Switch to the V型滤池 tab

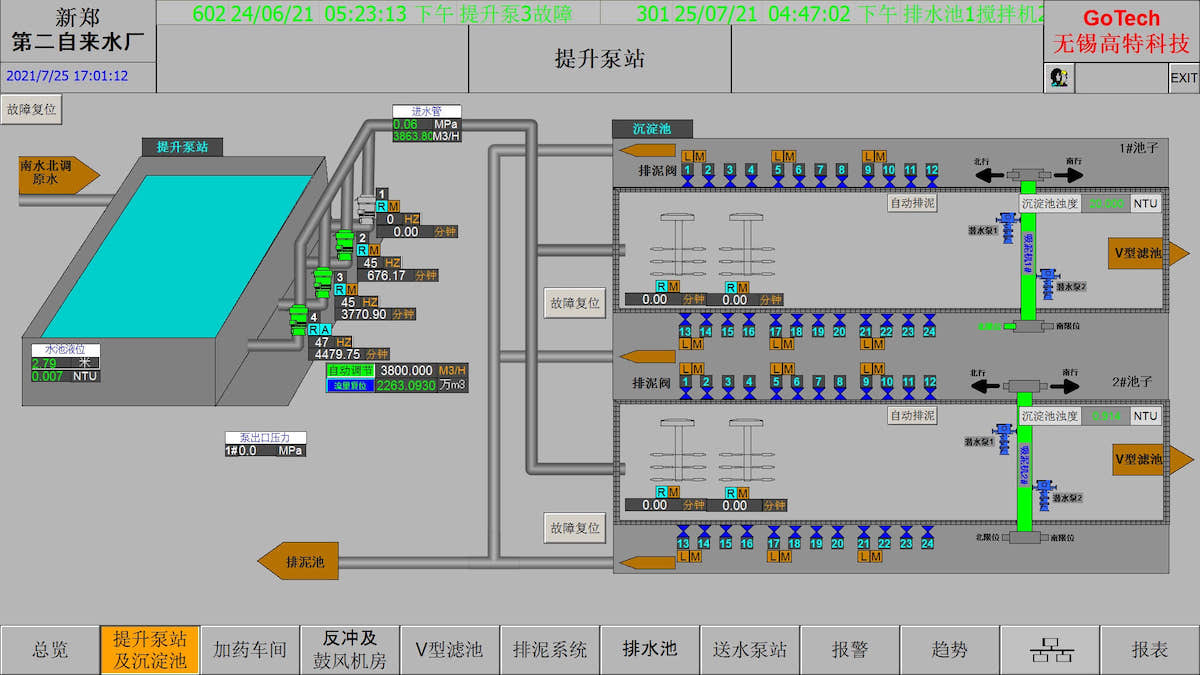tap(449, 650)
